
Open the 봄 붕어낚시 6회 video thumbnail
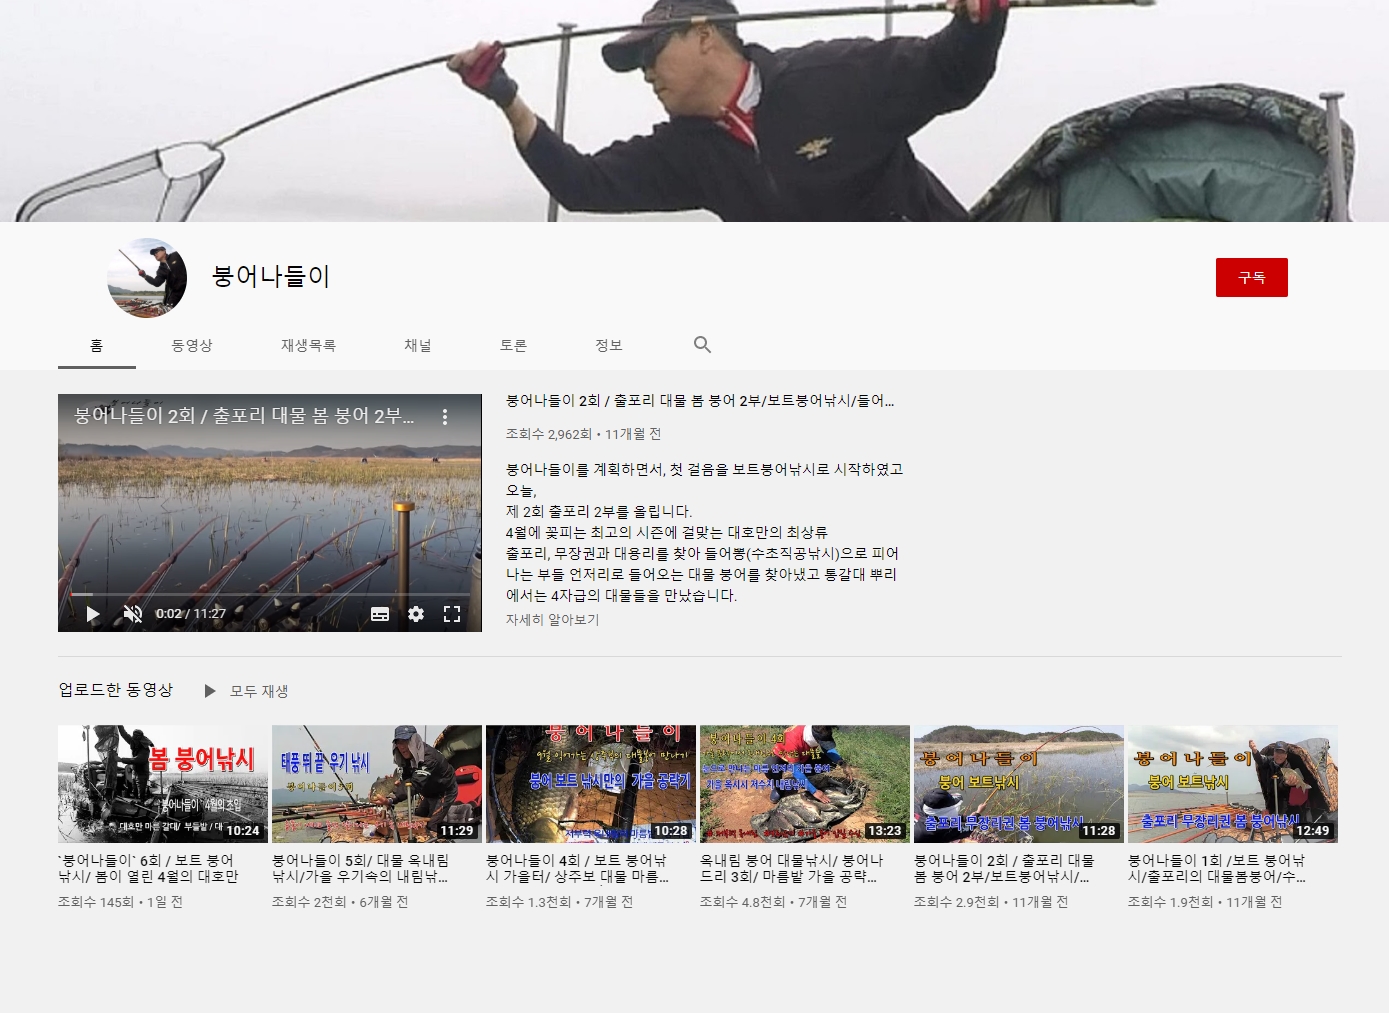(163, 783)
